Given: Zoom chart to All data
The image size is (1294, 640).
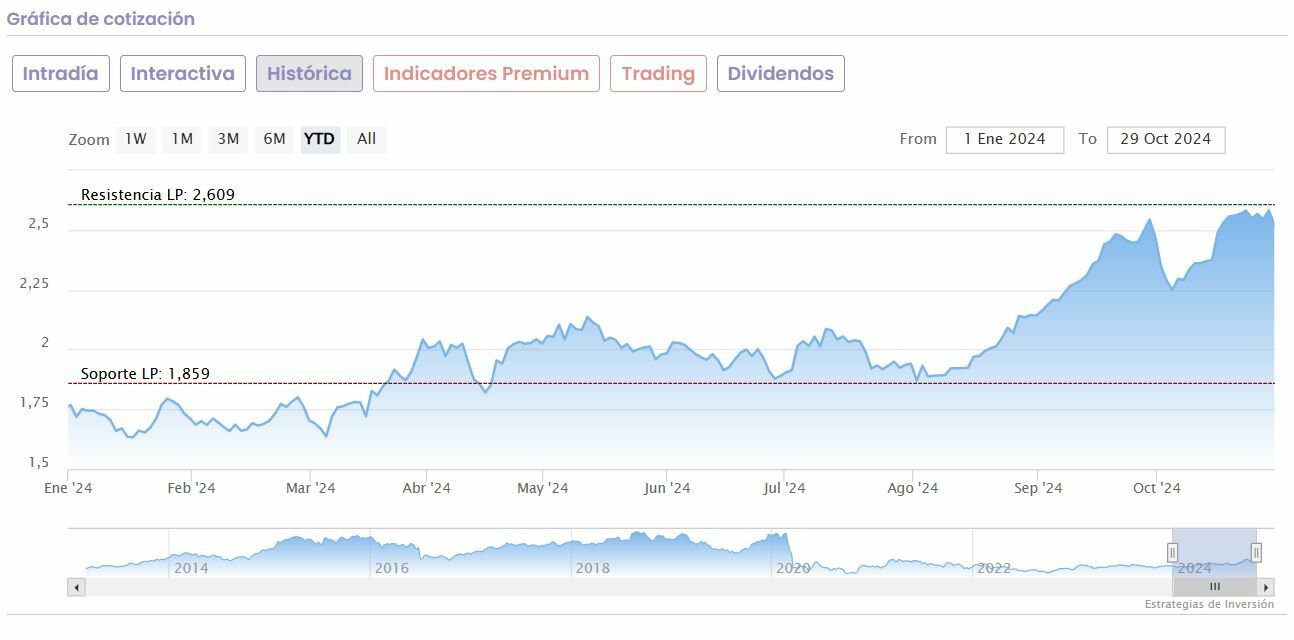Looking at the screenshot, I should [367, 139].
